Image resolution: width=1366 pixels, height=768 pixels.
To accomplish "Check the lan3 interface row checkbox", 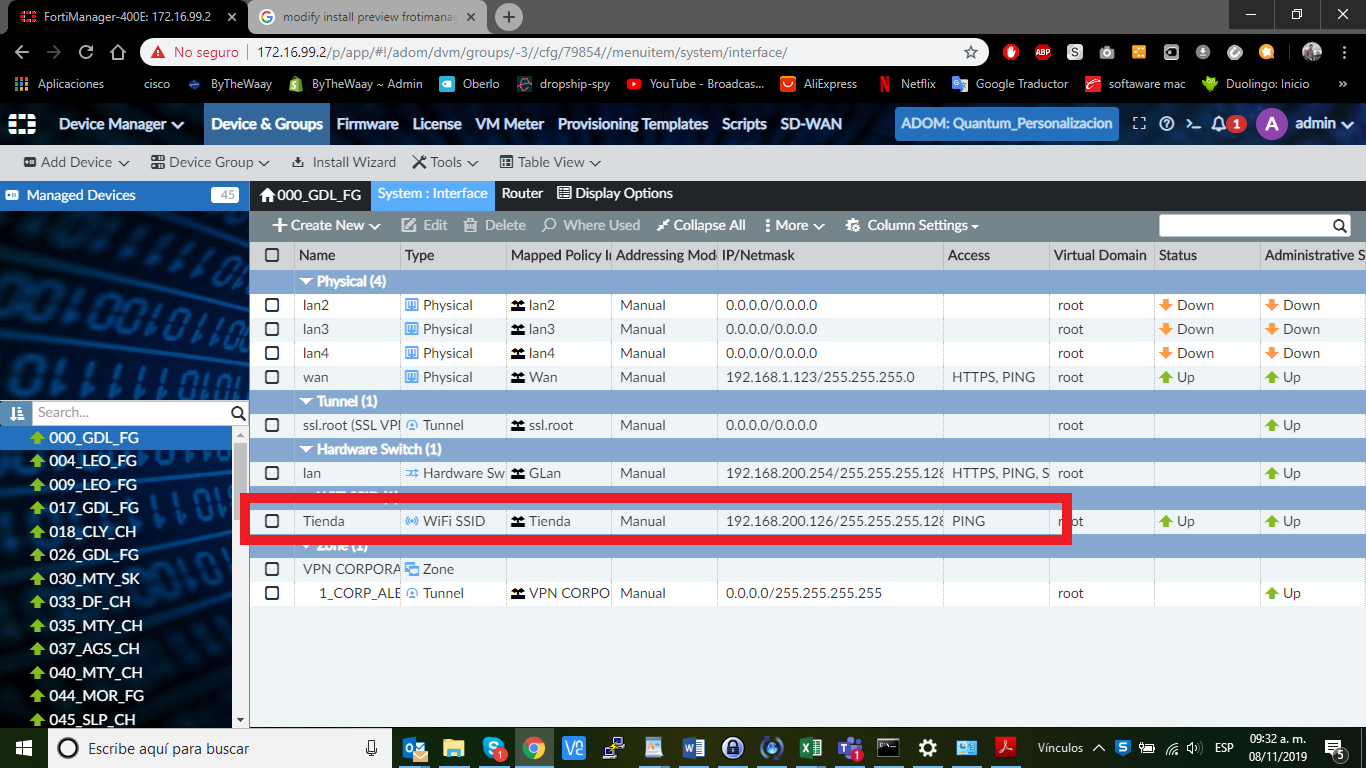I will tap(272, 329).
